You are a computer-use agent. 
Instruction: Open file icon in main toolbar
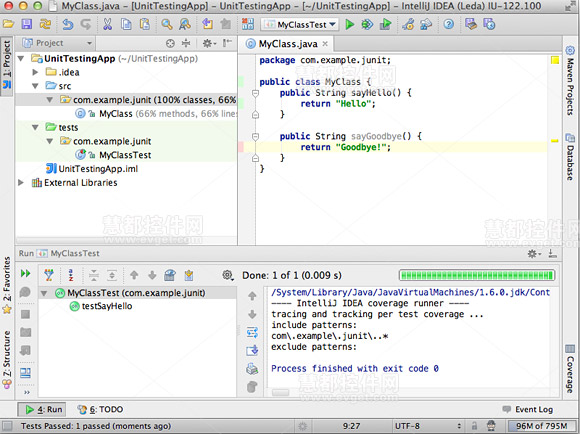pyautogui.click(x=8, y=24)
